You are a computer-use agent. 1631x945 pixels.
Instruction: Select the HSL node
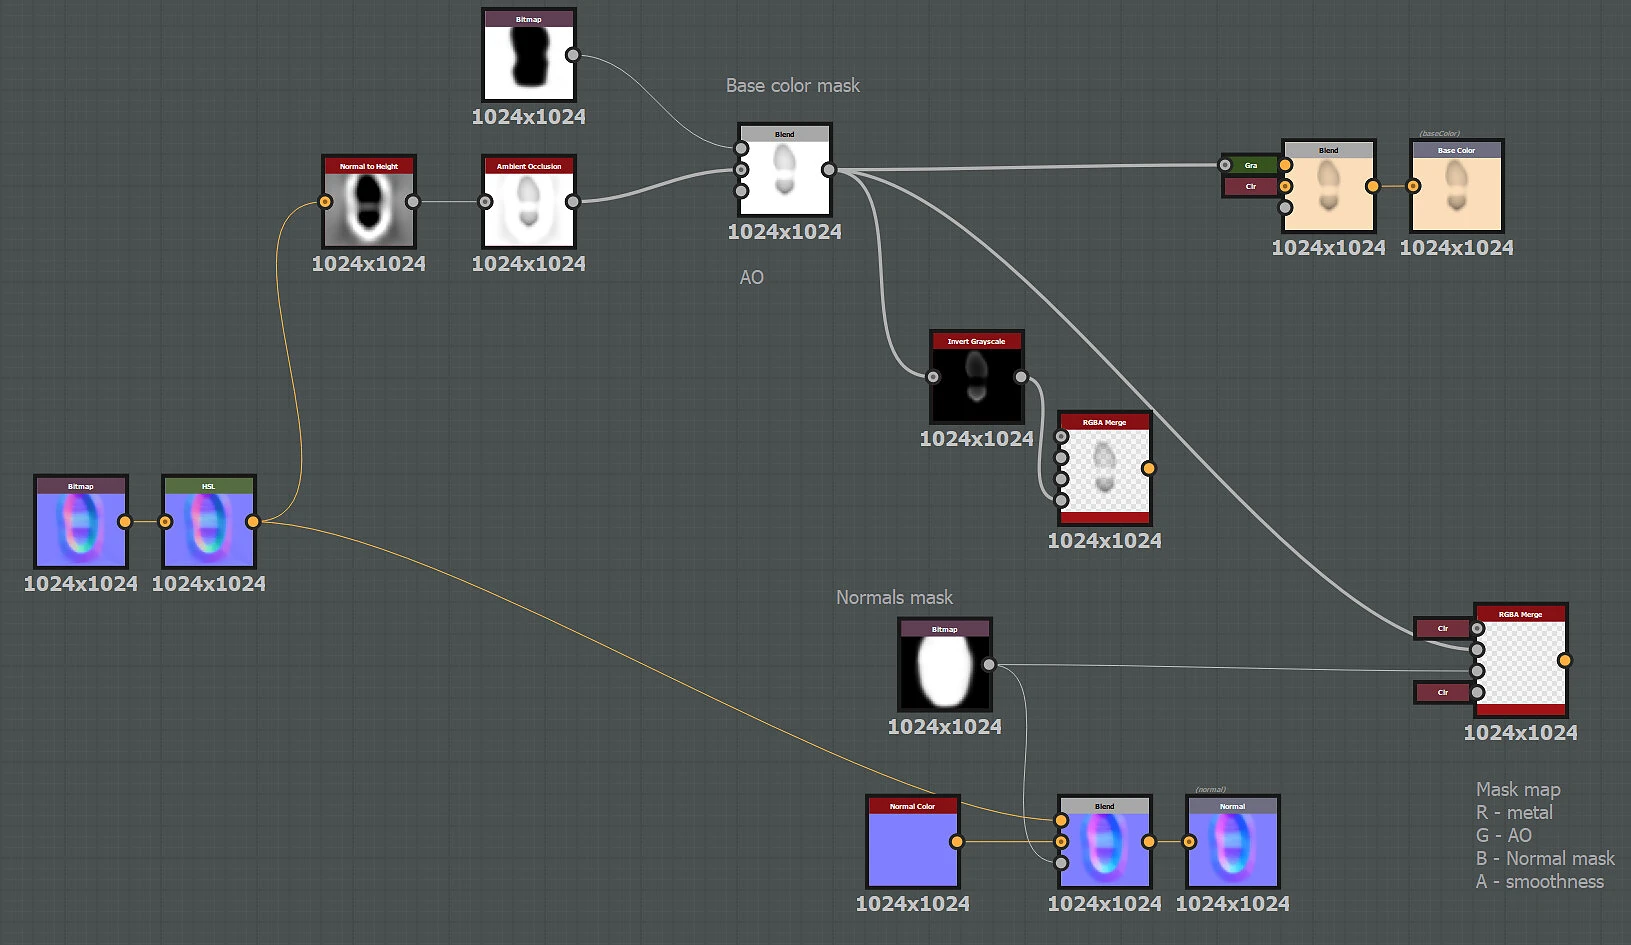click(209, 522)
